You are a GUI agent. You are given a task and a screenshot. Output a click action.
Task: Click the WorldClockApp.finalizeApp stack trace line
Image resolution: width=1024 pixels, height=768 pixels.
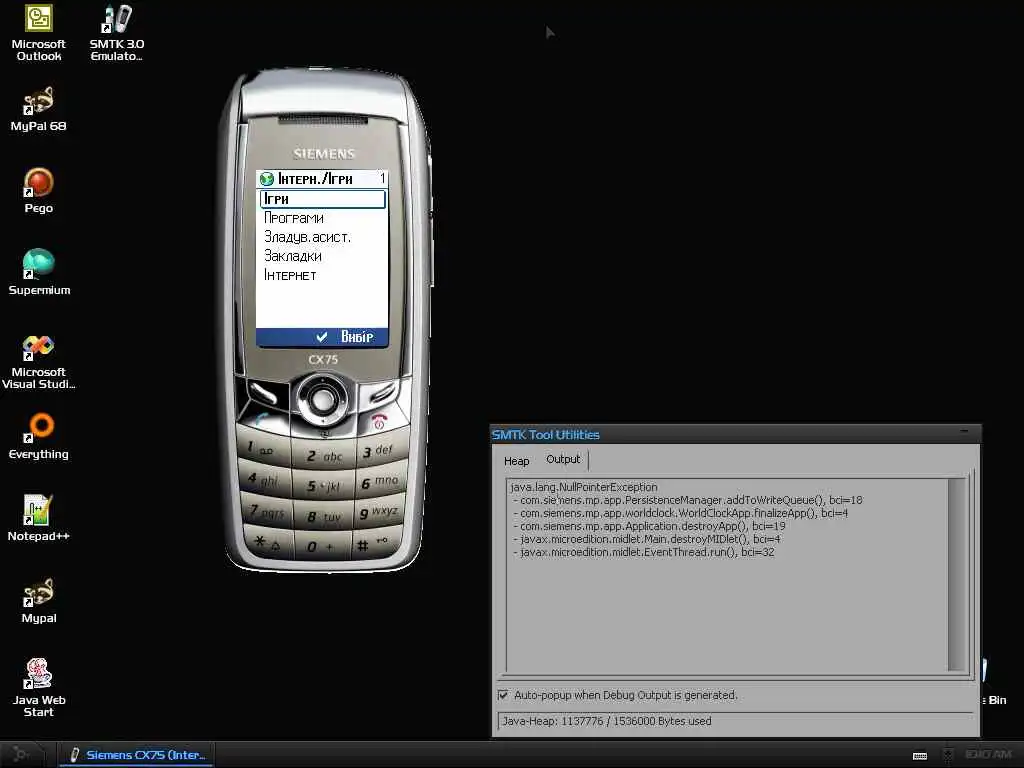680,513
